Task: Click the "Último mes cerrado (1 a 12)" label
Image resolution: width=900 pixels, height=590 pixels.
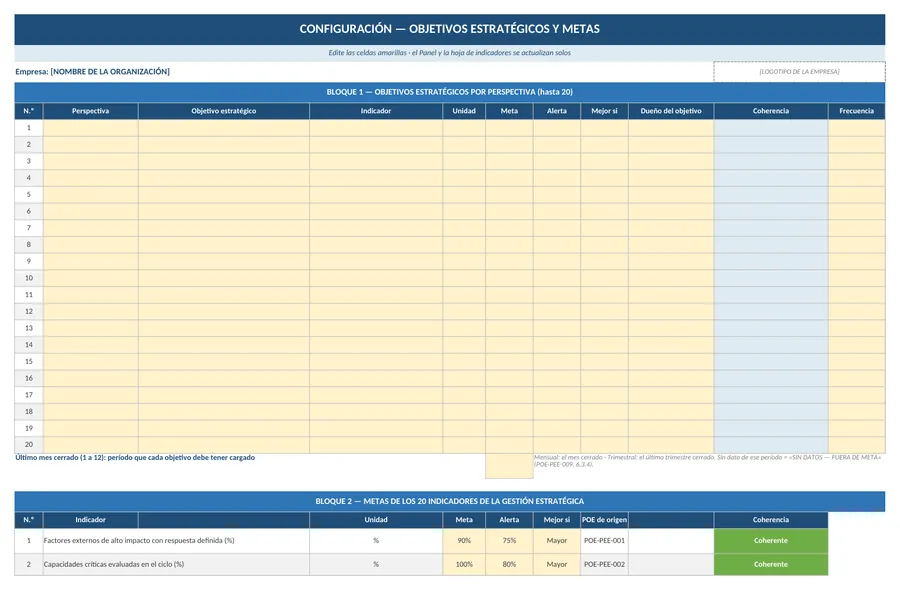Action: 135,457
